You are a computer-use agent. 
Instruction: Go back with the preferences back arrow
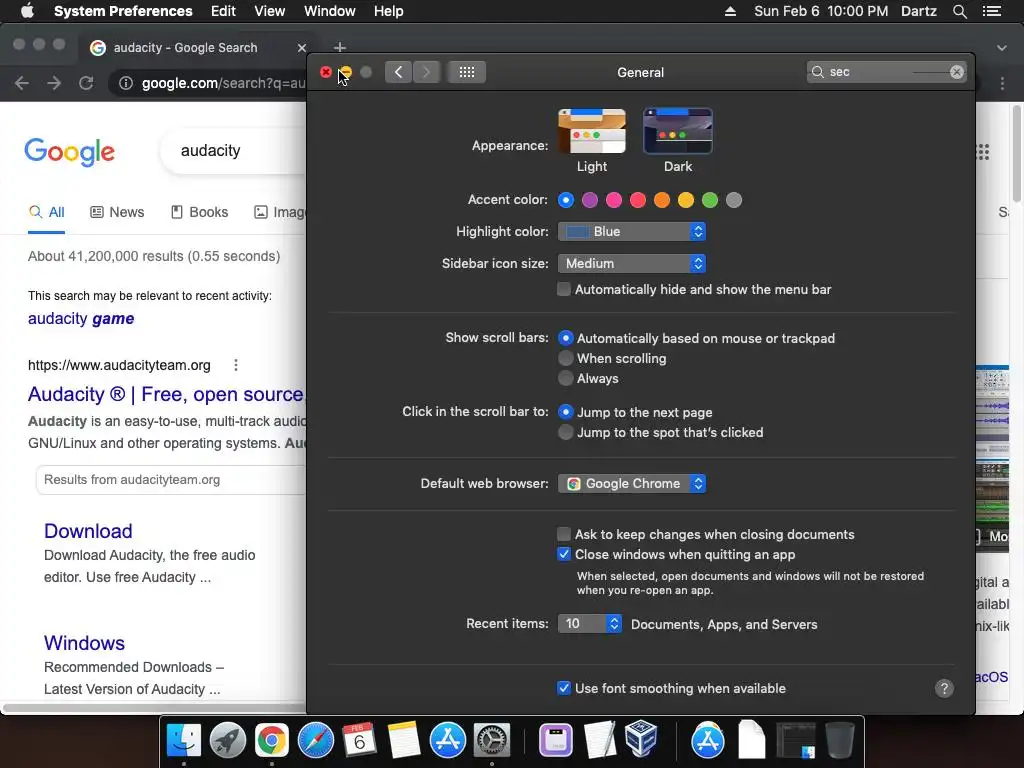398,72
